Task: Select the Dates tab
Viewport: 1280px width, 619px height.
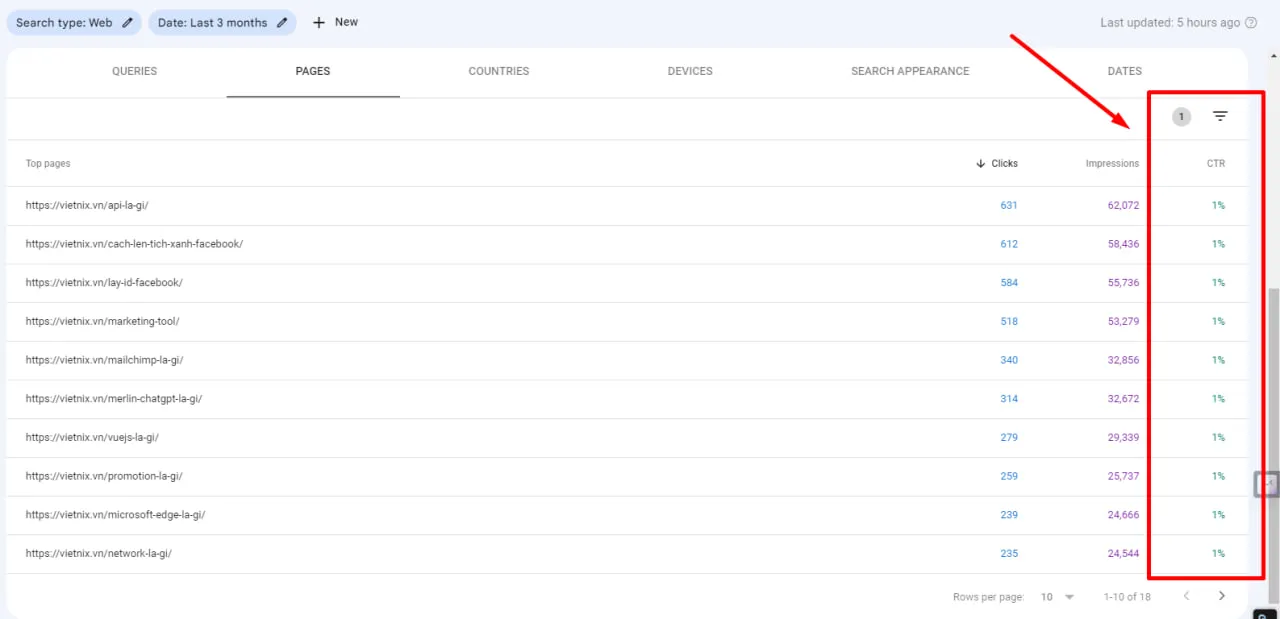Action: pyautogui.click(x=1124, y=71)
